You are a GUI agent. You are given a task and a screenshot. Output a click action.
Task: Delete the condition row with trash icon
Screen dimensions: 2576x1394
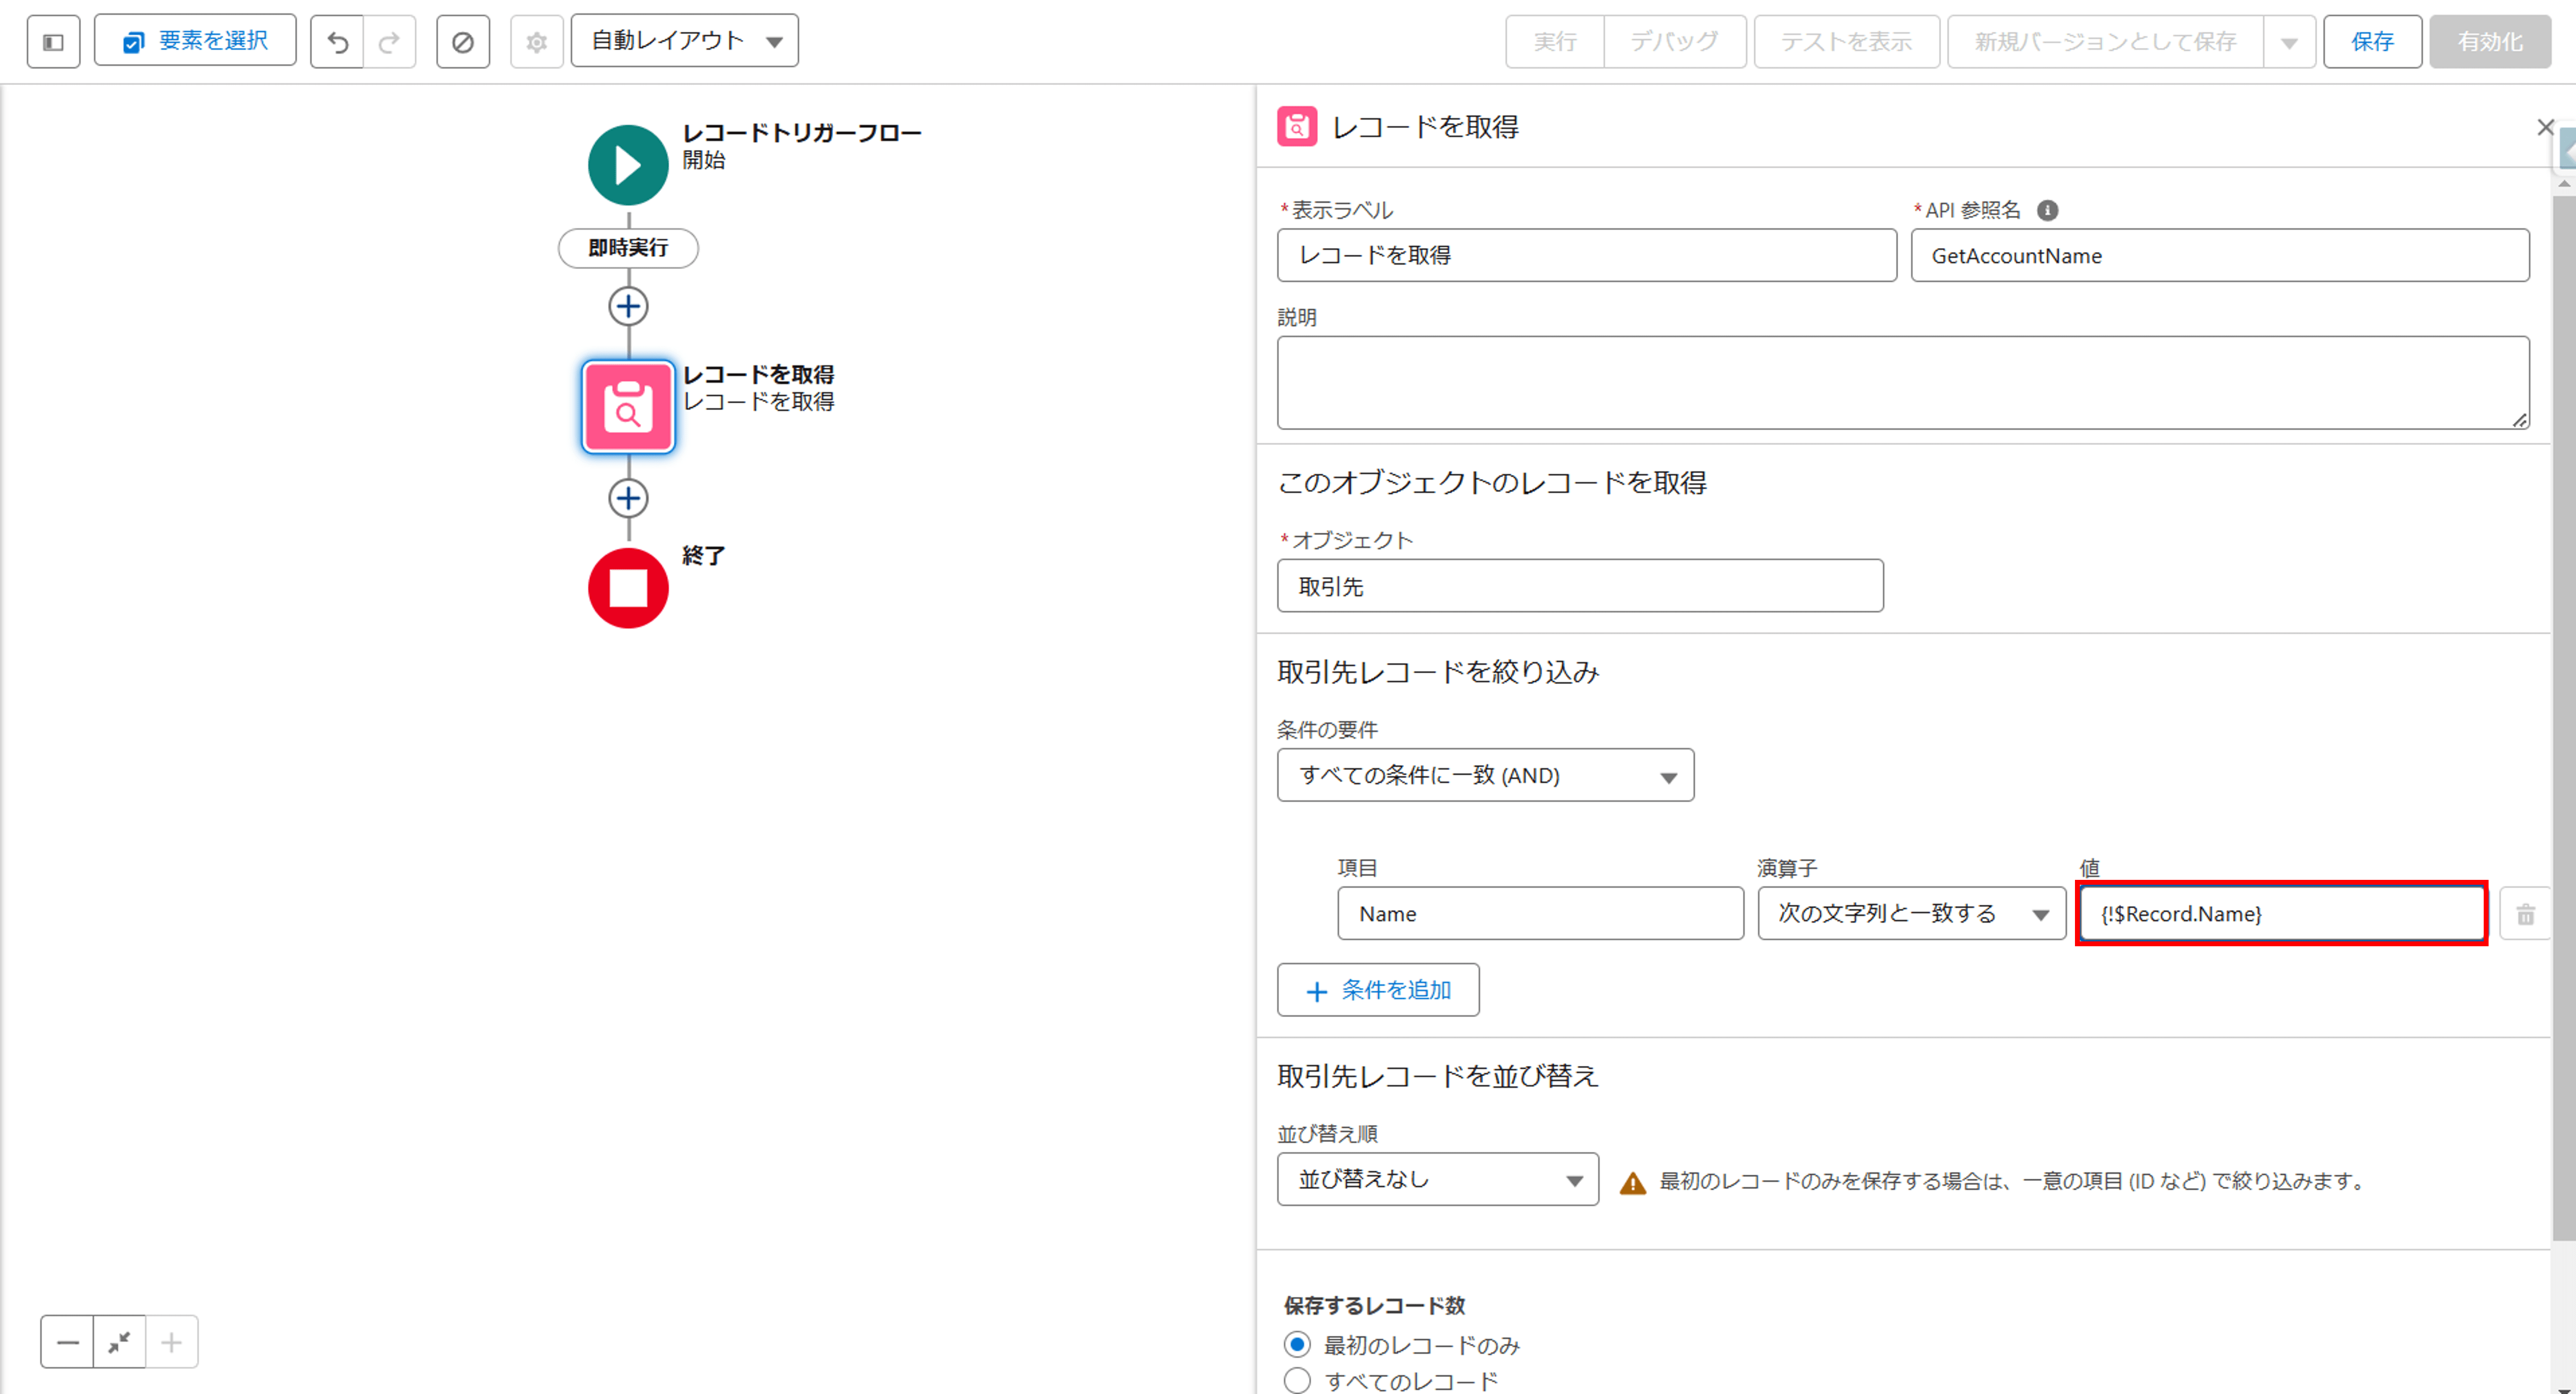click(2525, 914)
